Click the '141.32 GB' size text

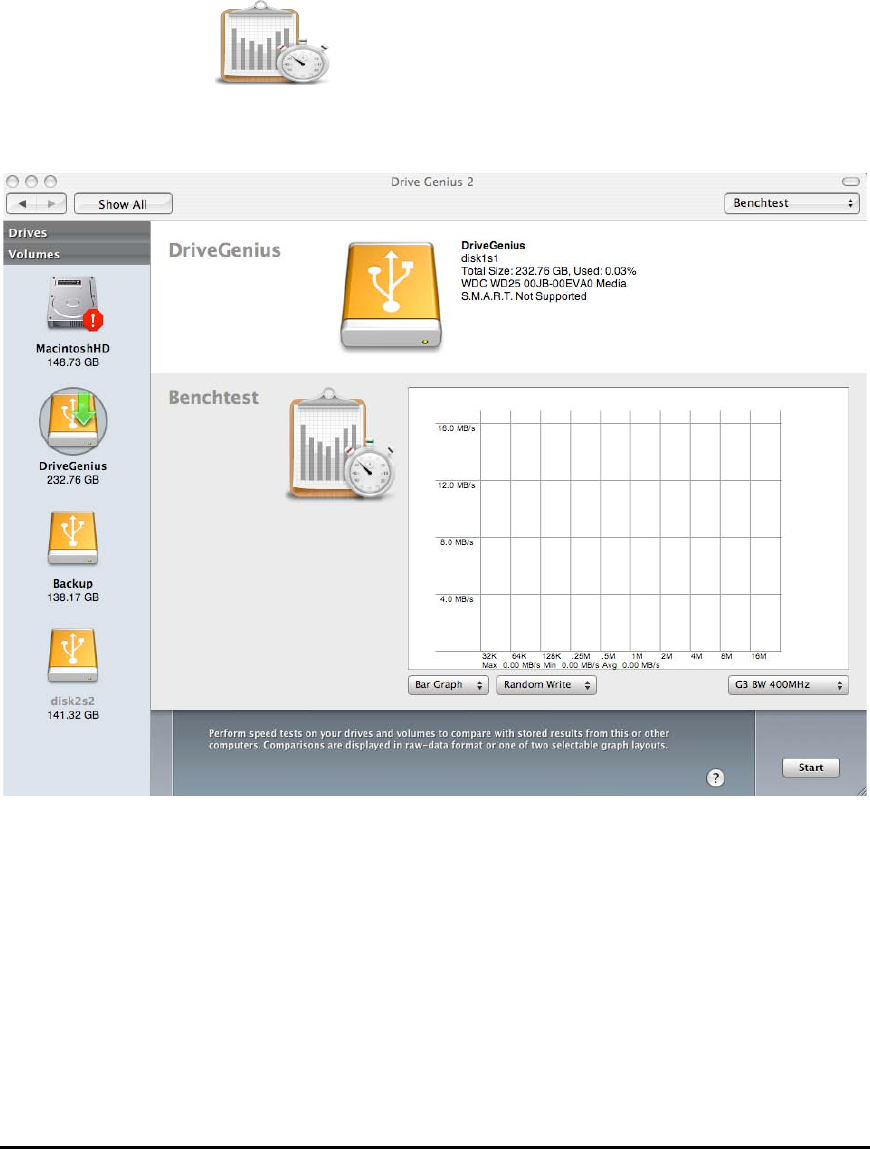(x=73, y=715)
